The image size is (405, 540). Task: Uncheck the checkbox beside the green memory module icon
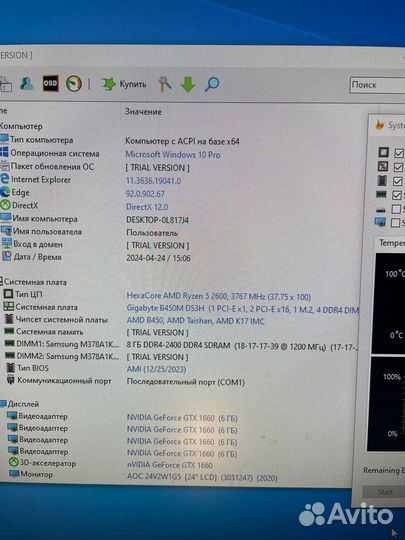point(397,195)
